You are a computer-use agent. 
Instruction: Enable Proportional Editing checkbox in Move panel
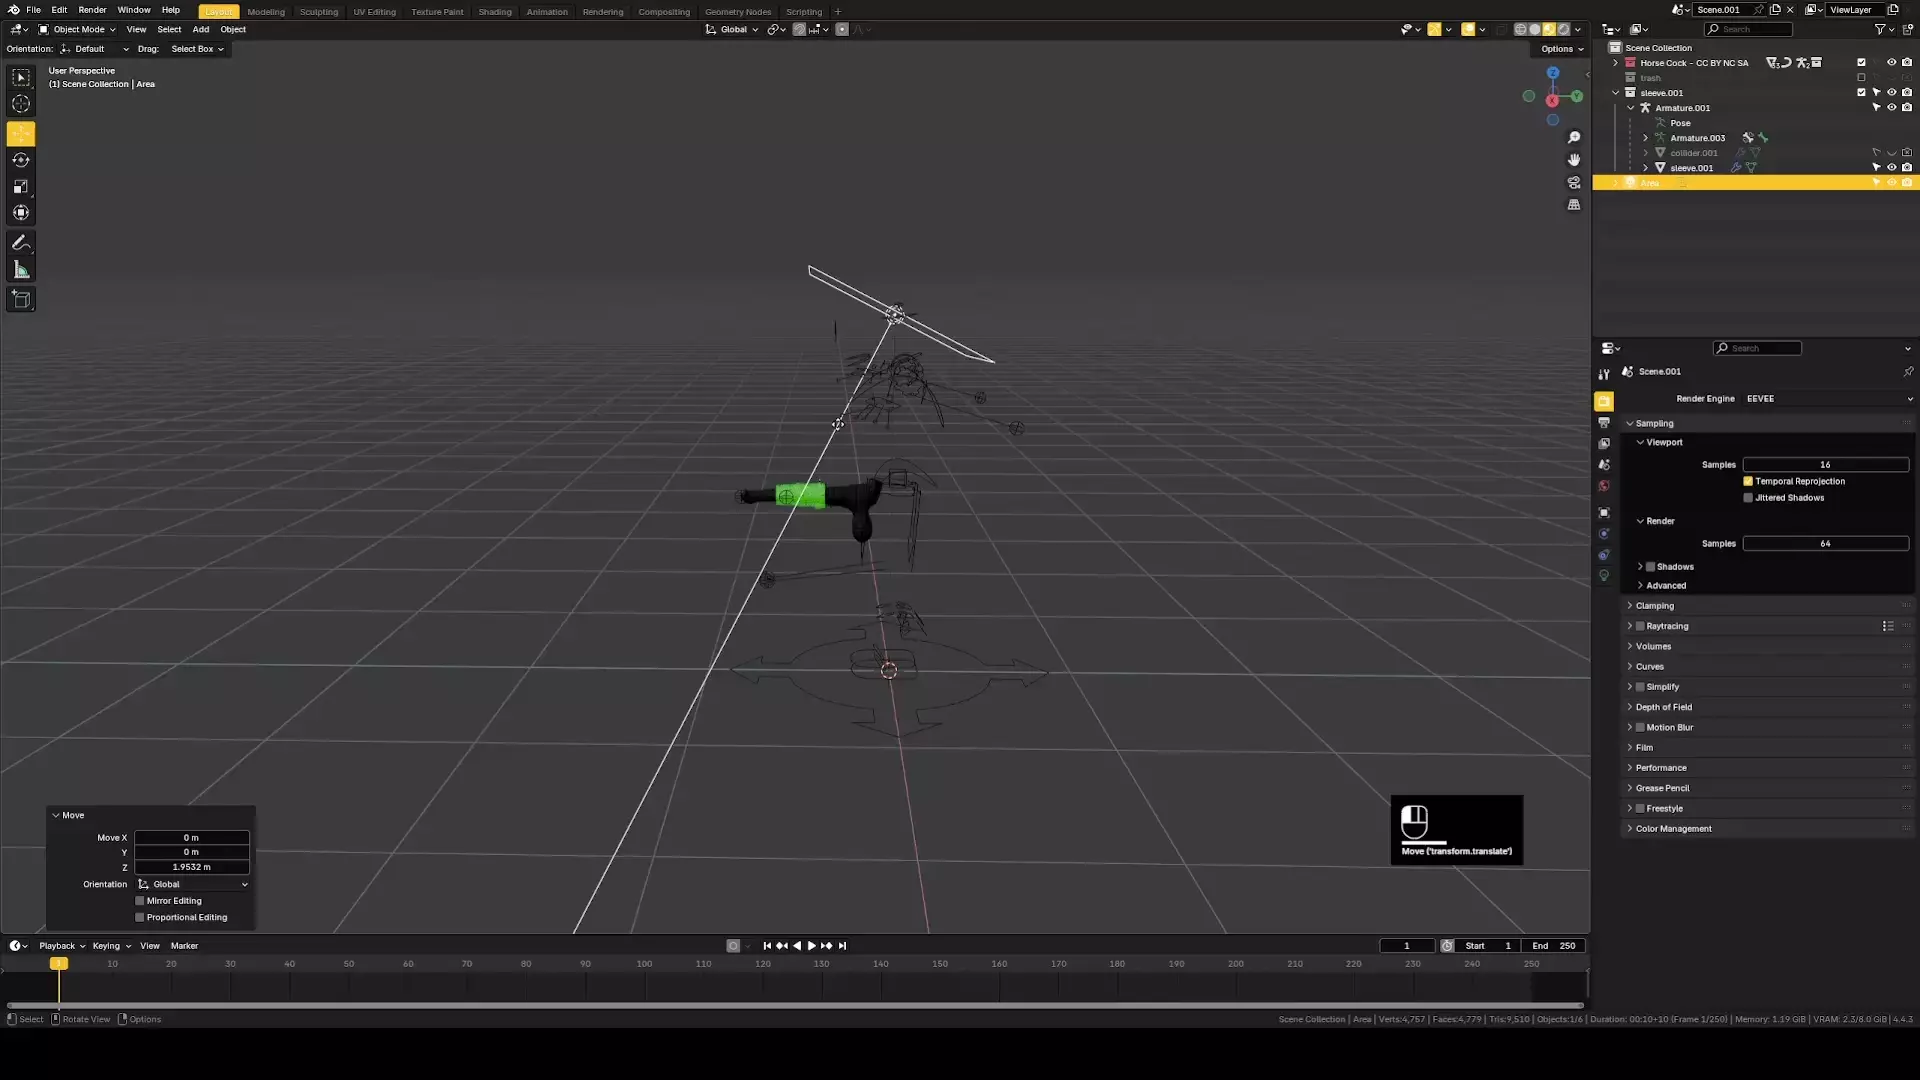click(140, 917)
